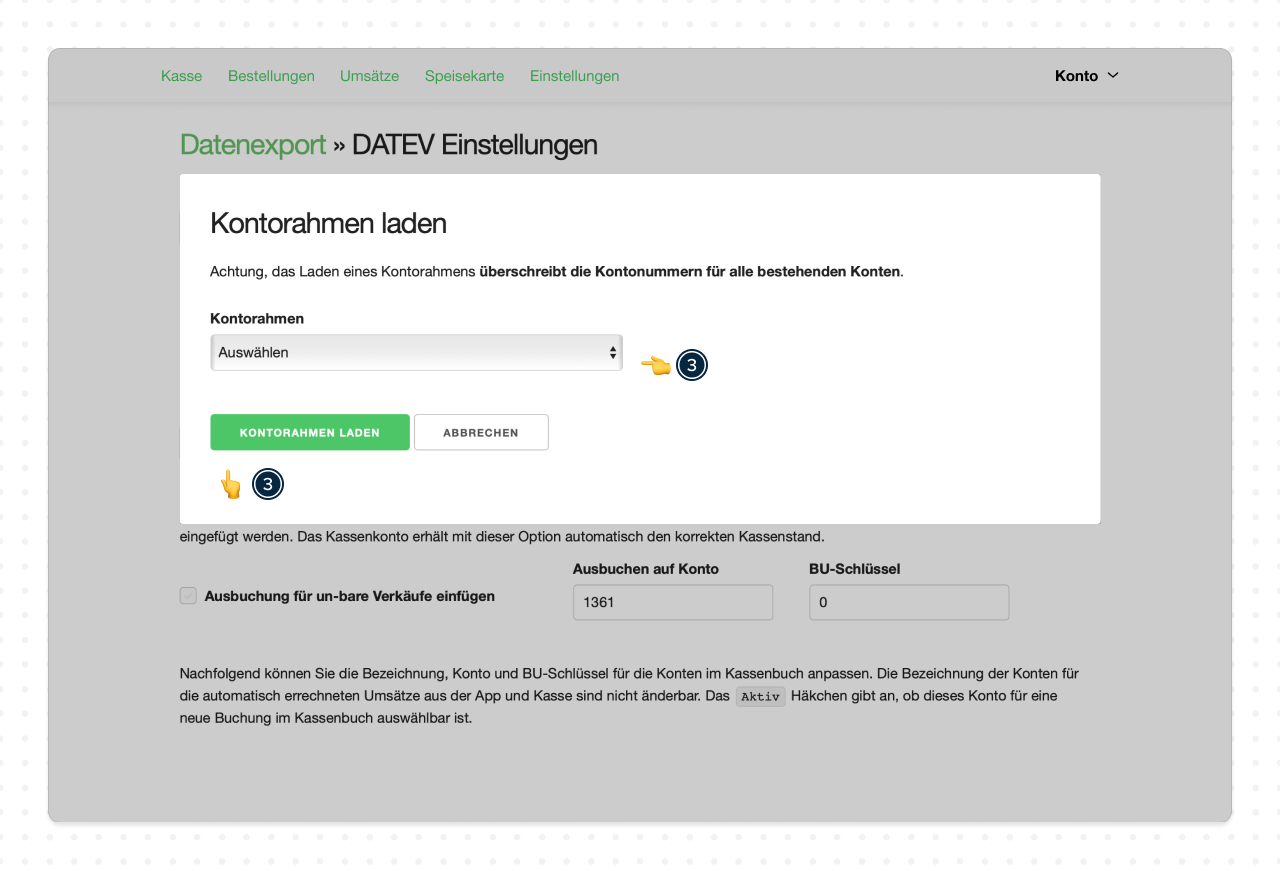The width and height of the screenshot is (1280, 871).
Task: Follow the Datenexport breadcrumb link
Action: [x=253, y=145]
